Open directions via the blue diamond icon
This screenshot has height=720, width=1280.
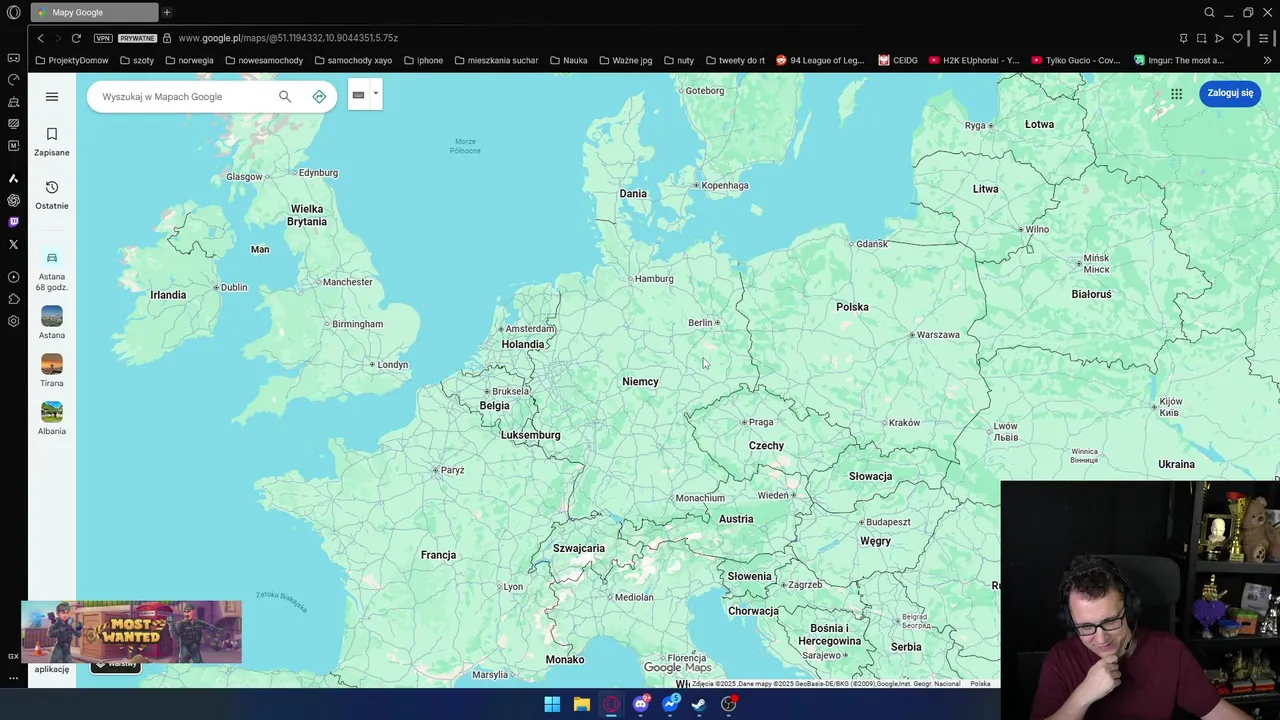[x=319, y=96]
